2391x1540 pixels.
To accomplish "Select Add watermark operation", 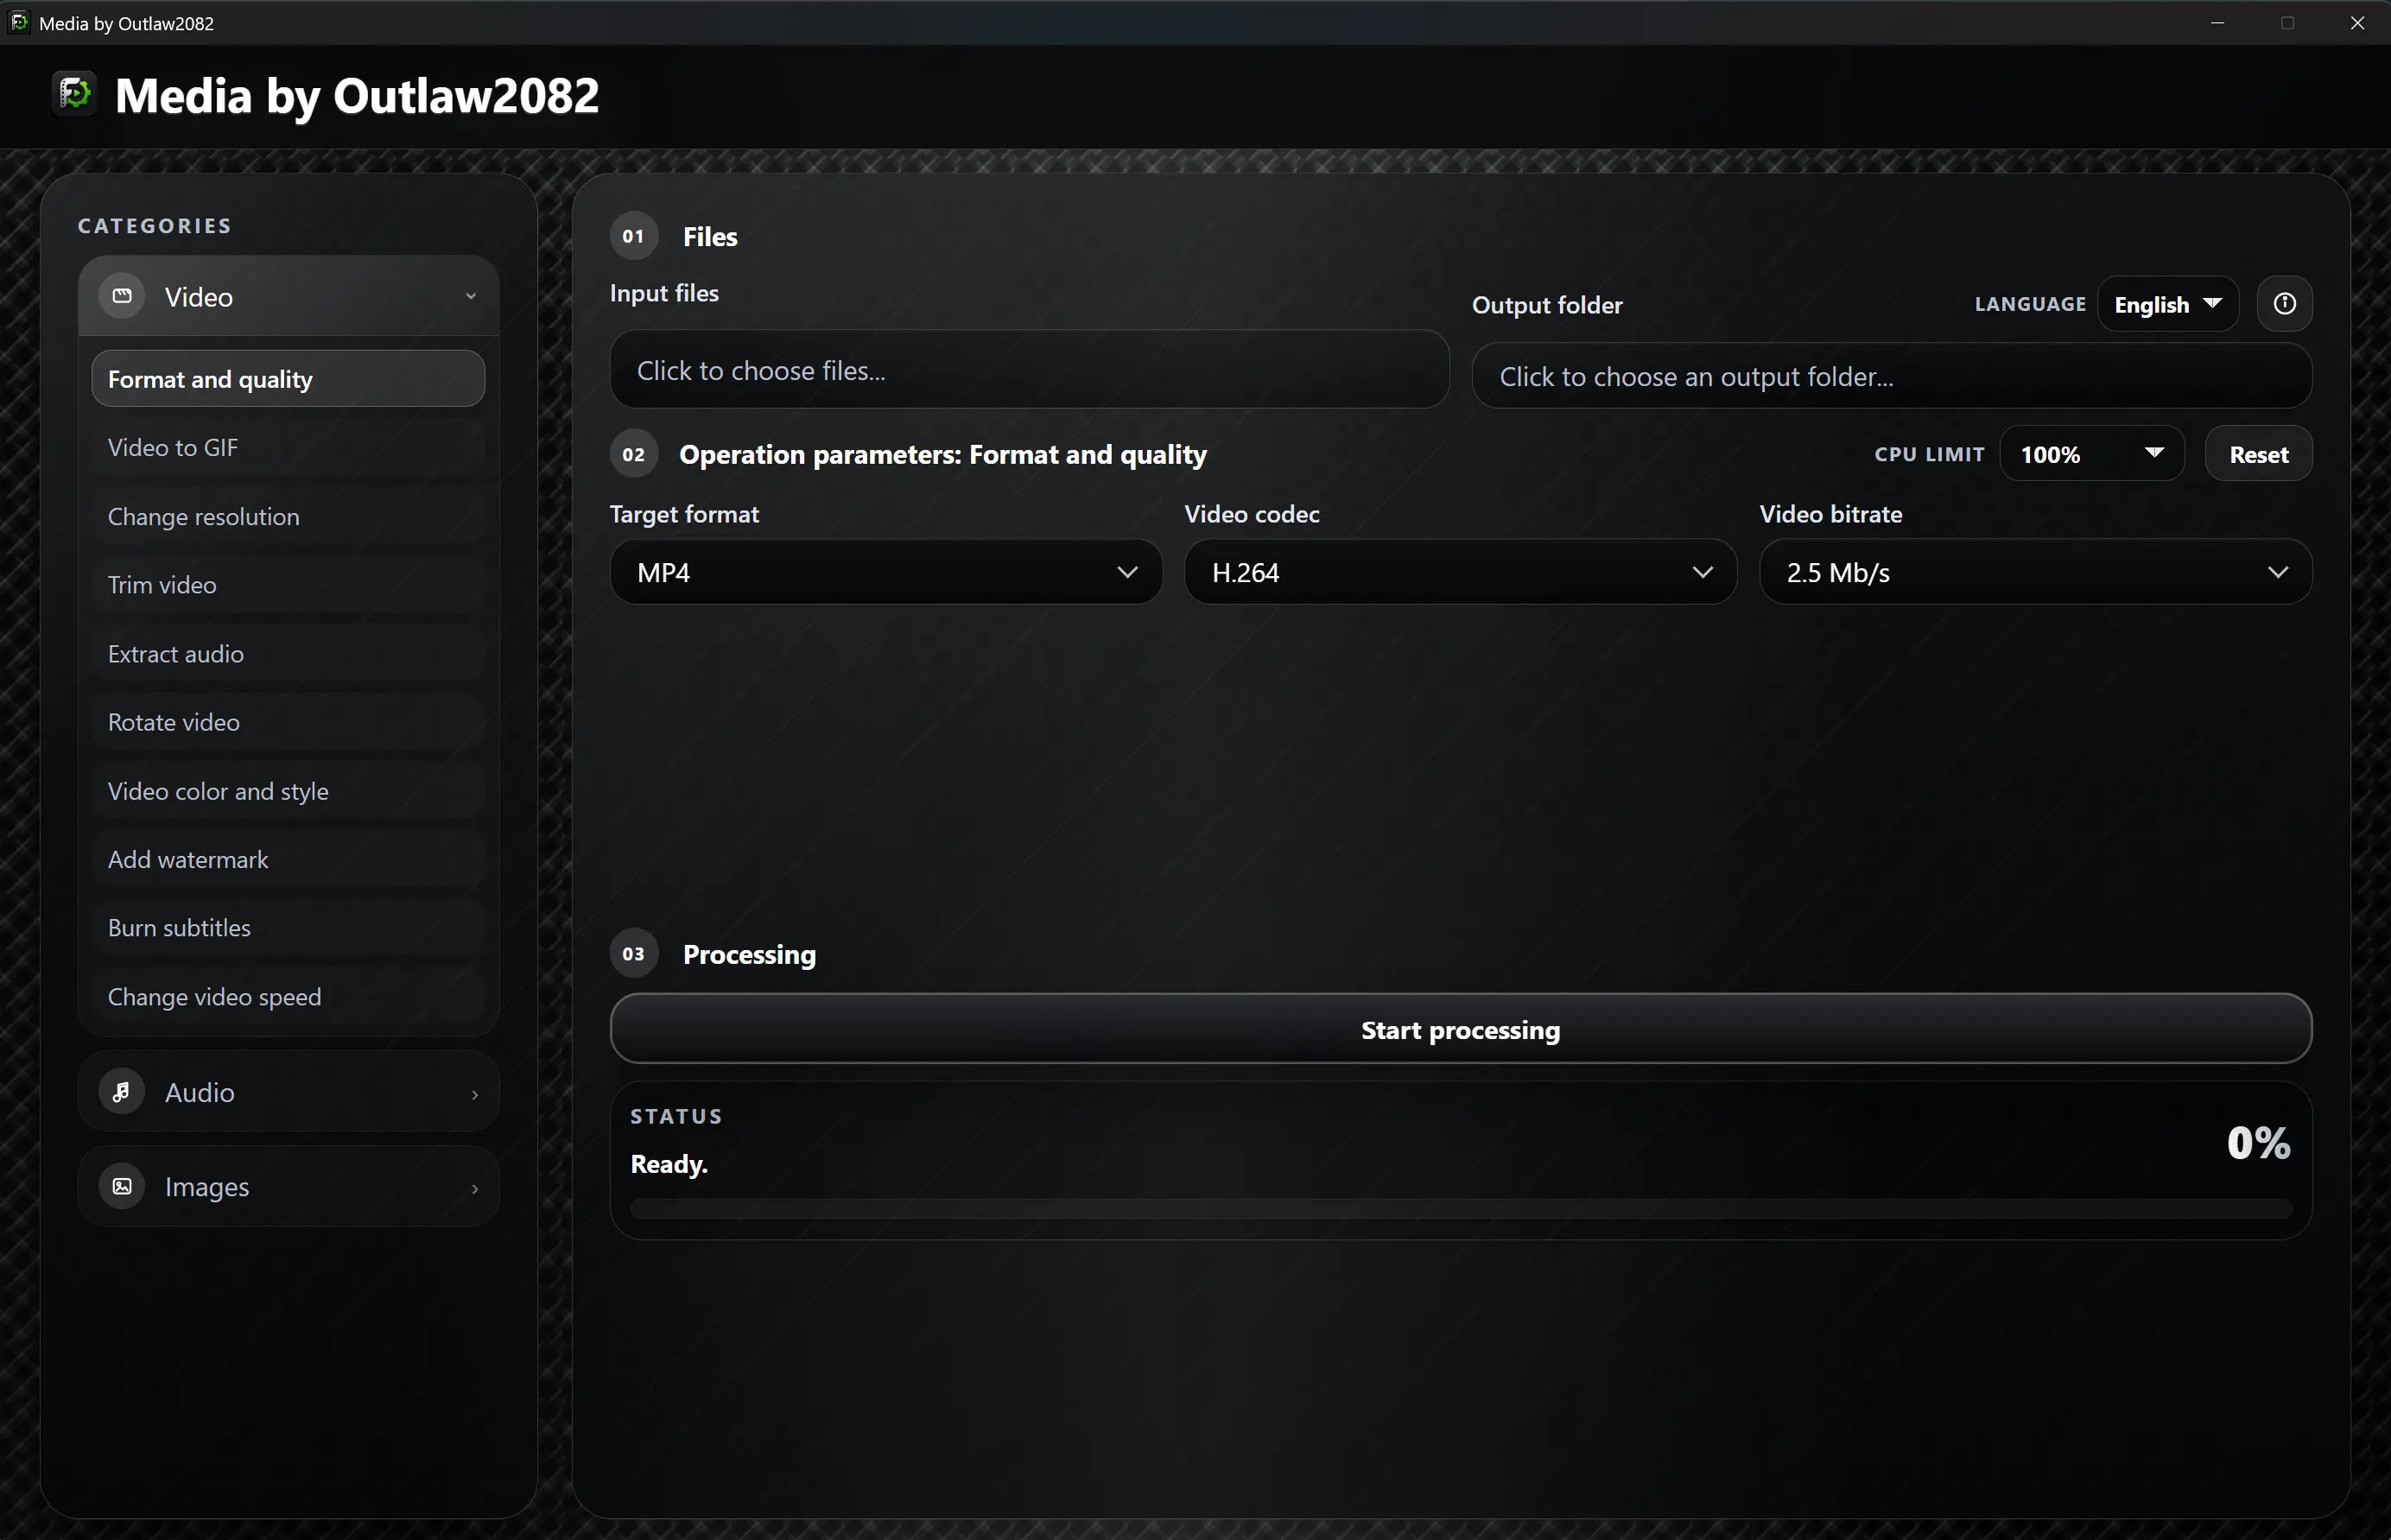I will [288, 859].
